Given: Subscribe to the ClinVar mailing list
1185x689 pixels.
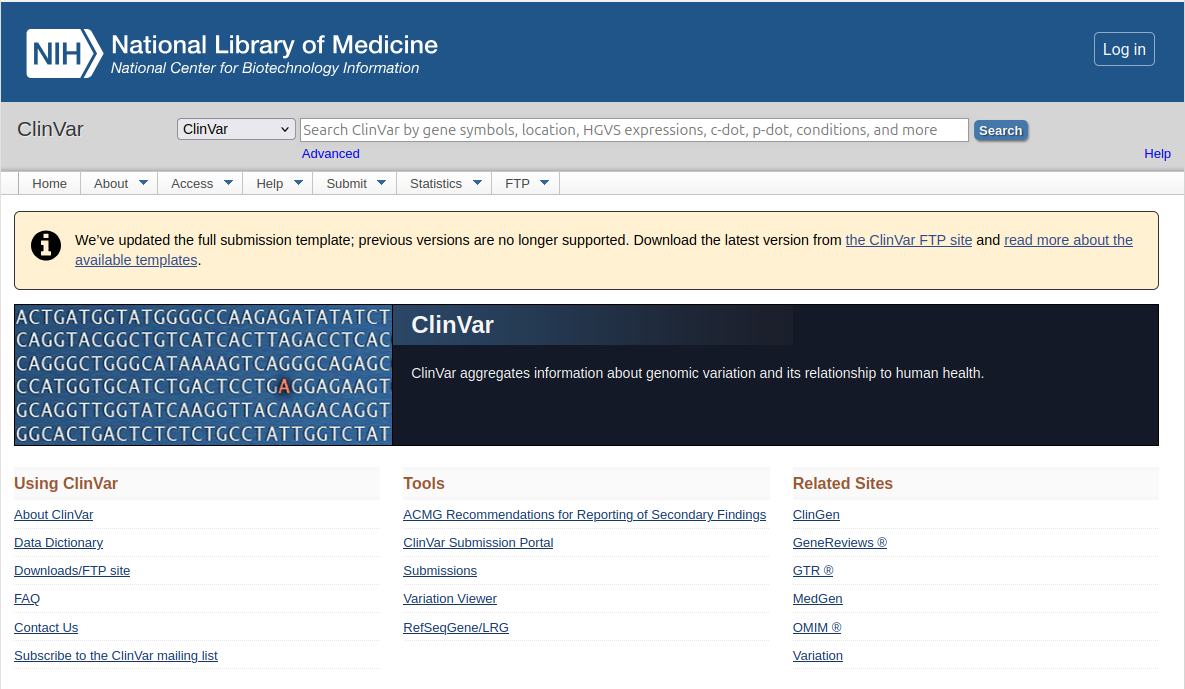Looking at the screenshot, I should tap(116, 656).
